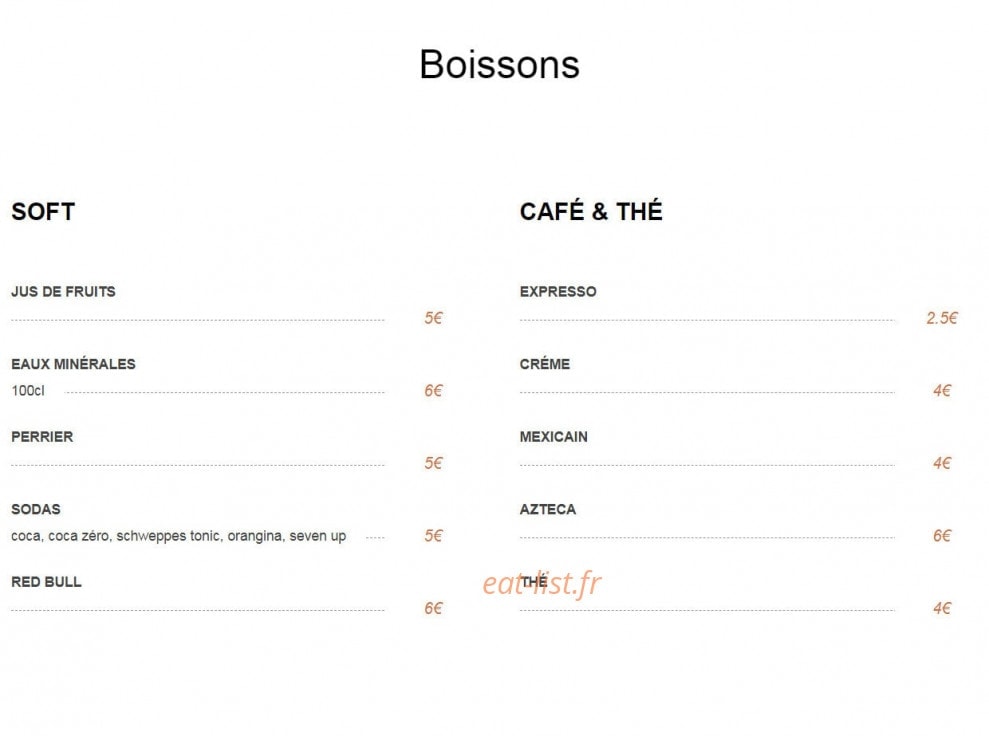Select the CAFÉ & THÉ section heading
Viewport: 989px width, 736px height.
(x=591, y=211)
